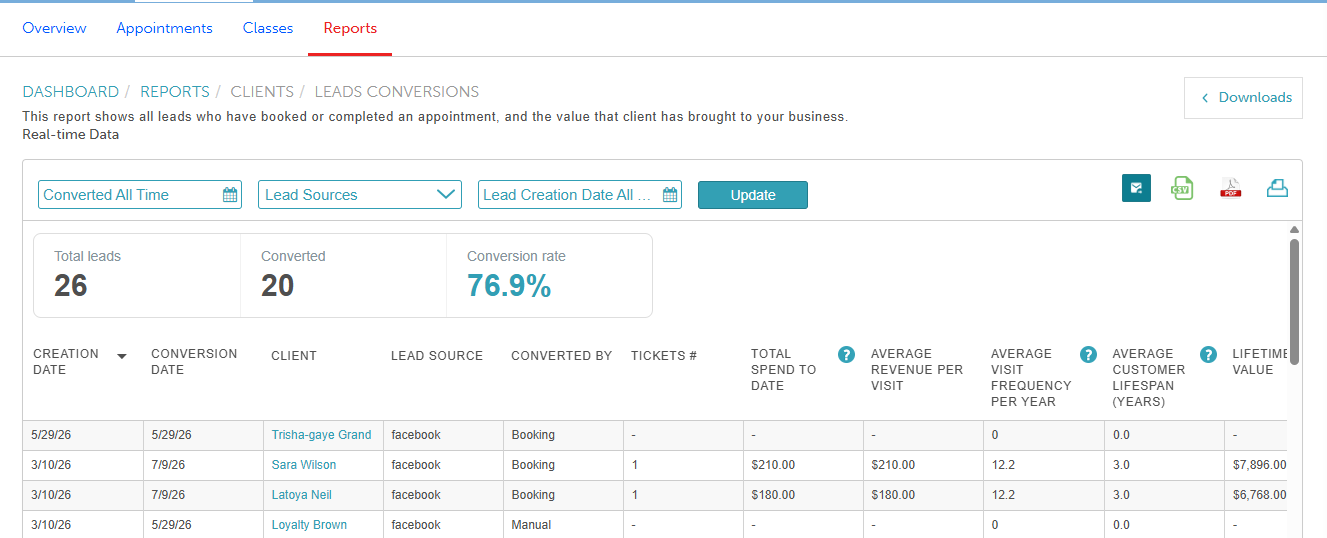Image resolution: width=1327 pixels, height=538 pixels.
Task: Sort by the Tickets # column header
Action: click(664, 356)
